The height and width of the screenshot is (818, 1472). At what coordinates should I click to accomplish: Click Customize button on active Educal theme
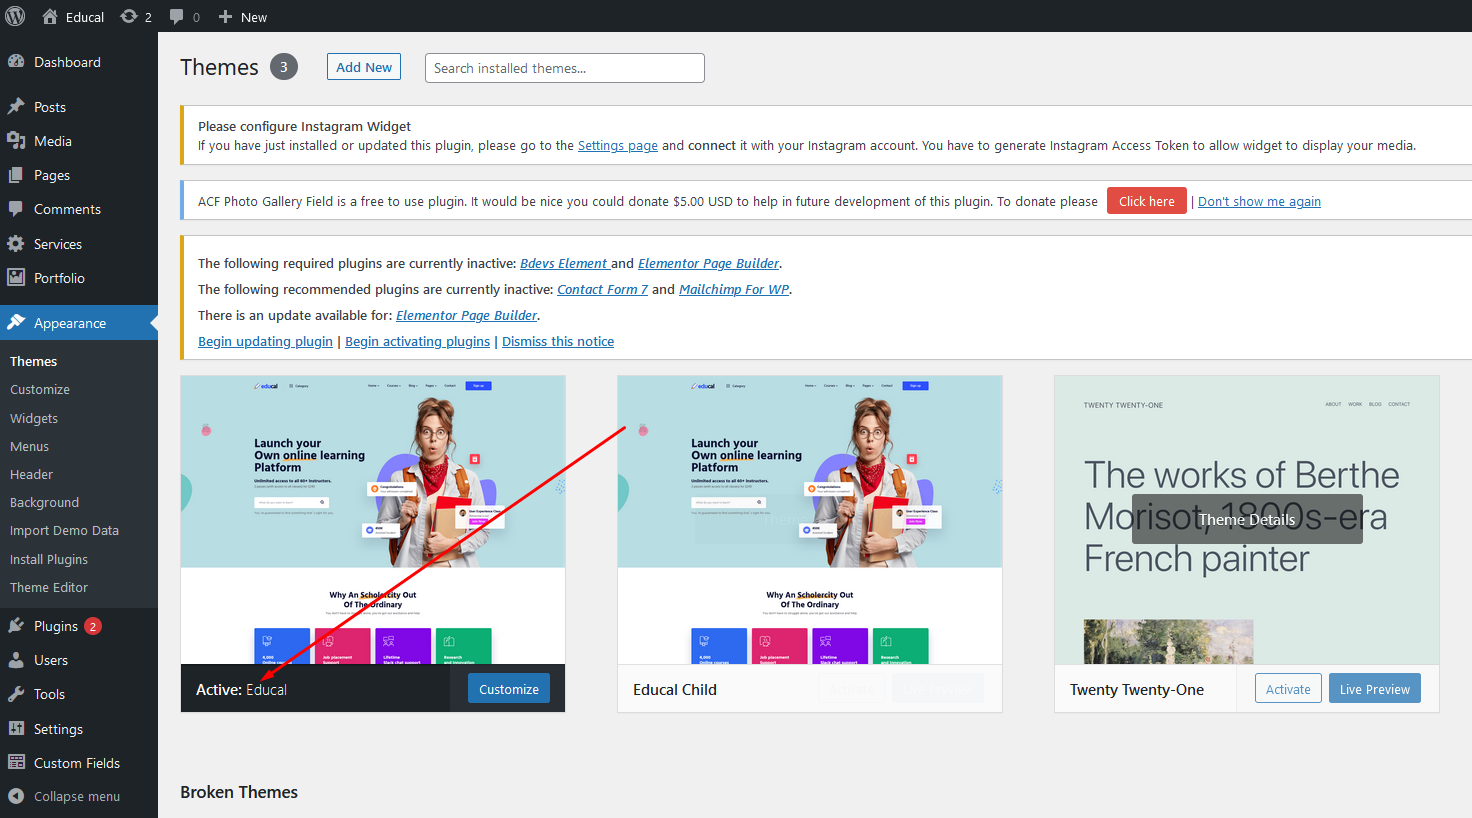(509, 688)
